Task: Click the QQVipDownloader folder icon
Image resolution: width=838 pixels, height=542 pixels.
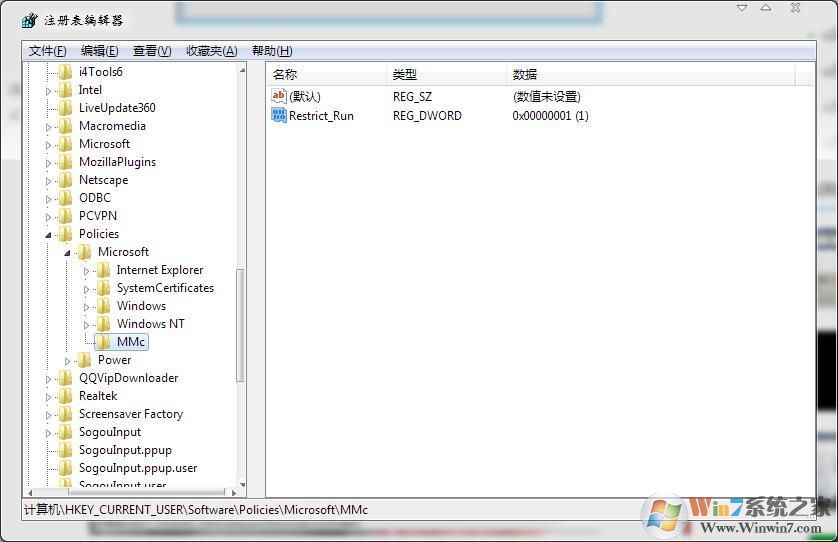Action: pos(66,378)
